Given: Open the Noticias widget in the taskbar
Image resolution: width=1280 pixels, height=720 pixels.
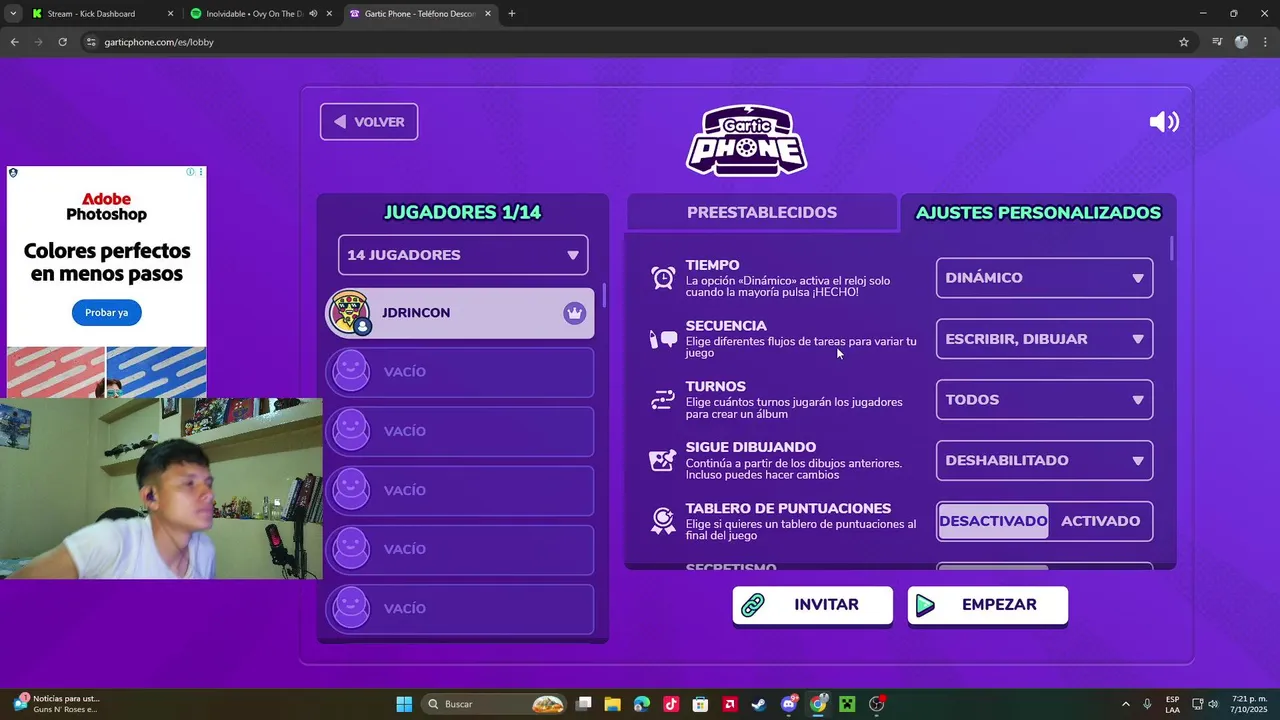Looking at the screenshot, I should (55, 704).
